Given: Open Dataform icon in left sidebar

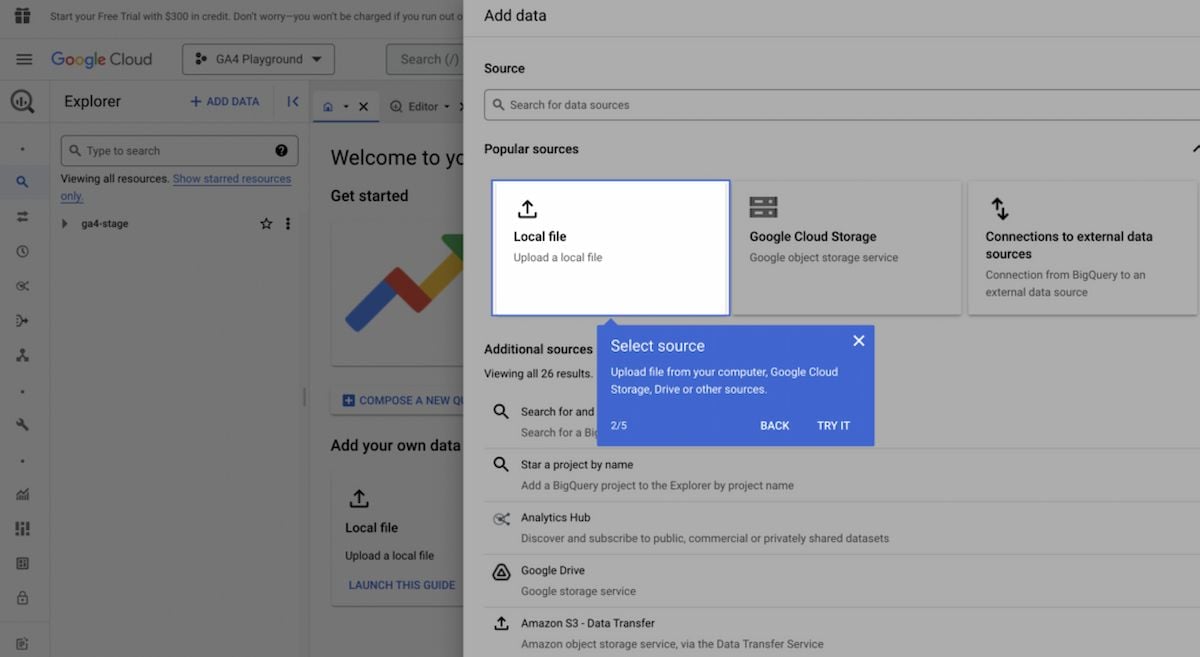Looking at the screenshot, I should point(22,321).
